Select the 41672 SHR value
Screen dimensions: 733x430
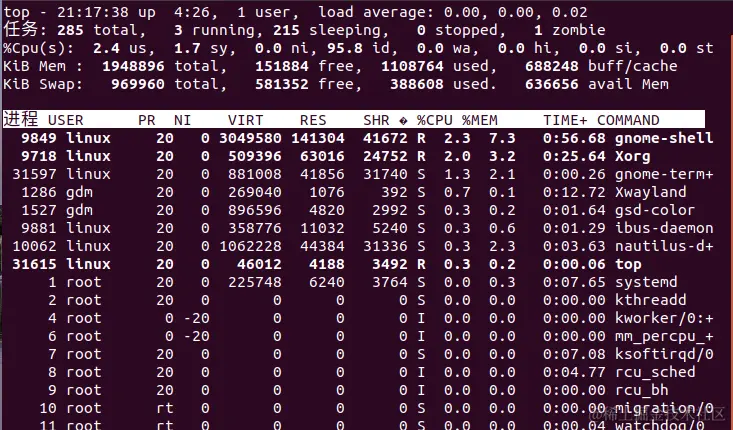[385, 138]
